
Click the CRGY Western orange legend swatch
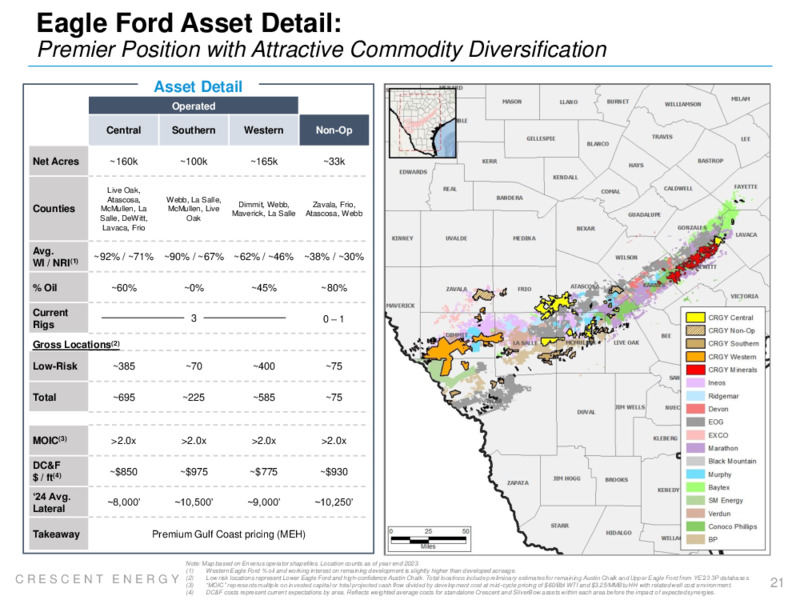pyautogui.click(x=695, y=357)
